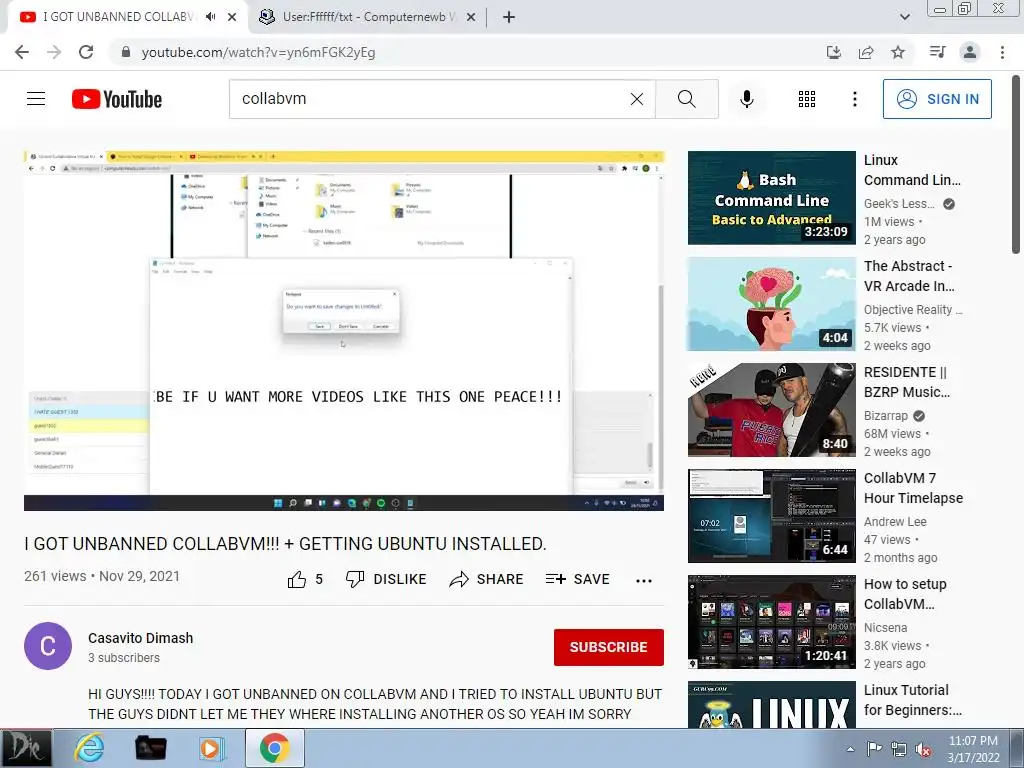1024x768 pixels.
Task: Open the network tray icon
Action: coord(899,749)
